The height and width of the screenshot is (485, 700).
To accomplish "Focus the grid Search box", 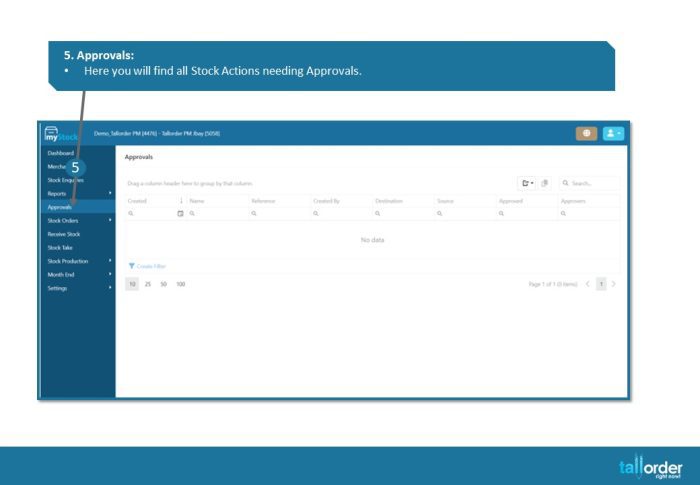I will (589, 183).
